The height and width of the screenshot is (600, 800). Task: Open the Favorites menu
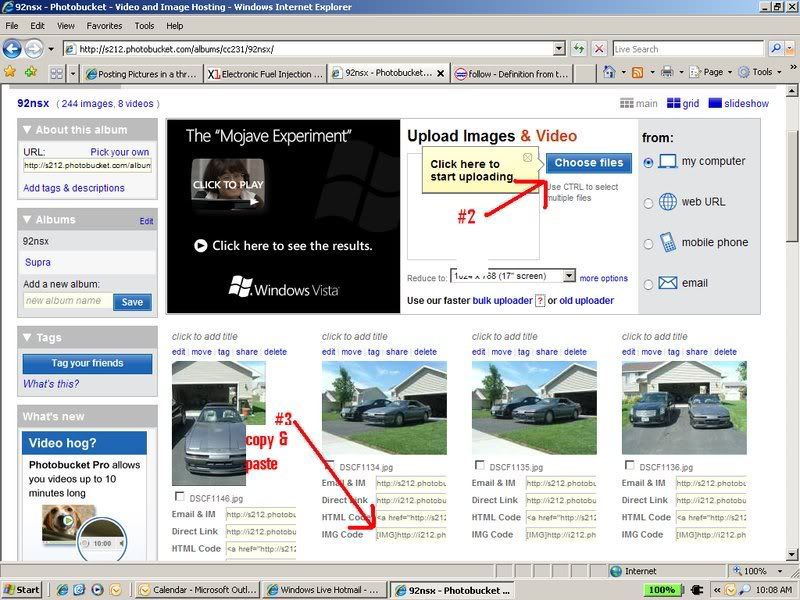pos(104,26)
